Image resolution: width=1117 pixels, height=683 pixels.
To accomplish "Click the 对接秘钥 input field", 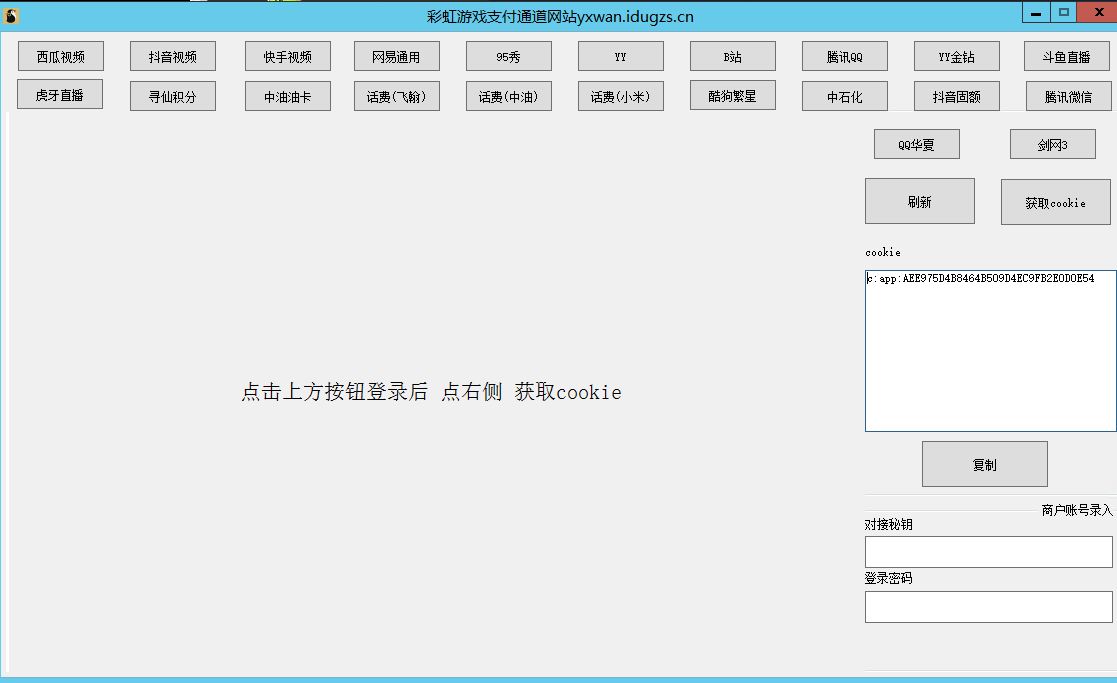I will point(988,552).
